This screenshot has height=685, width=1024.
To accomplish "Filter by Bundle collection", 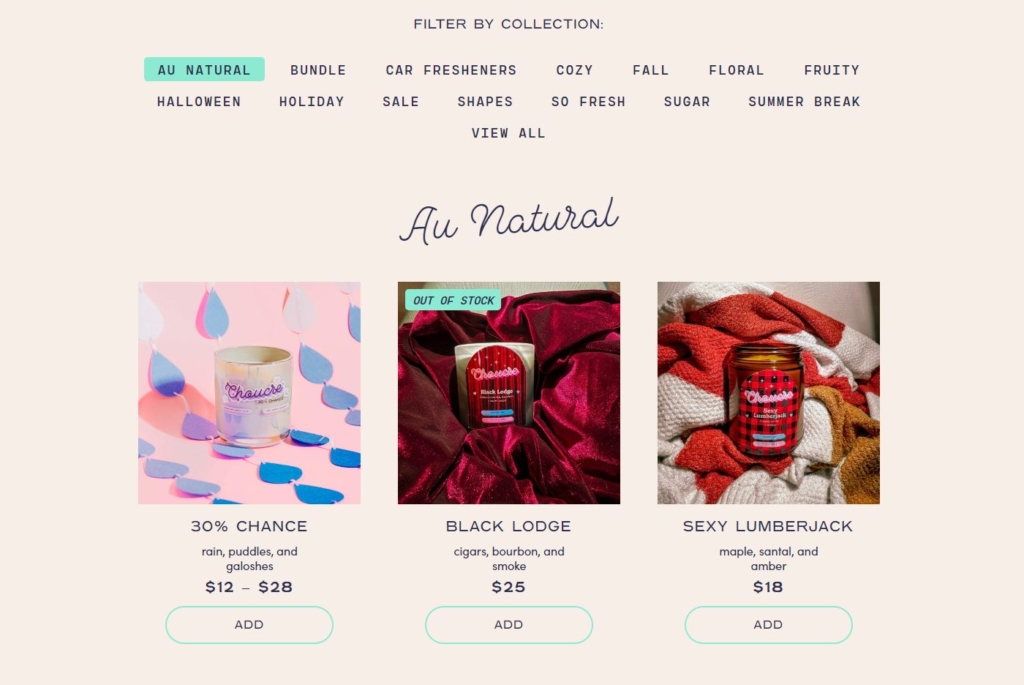I will tap(318, 70).
